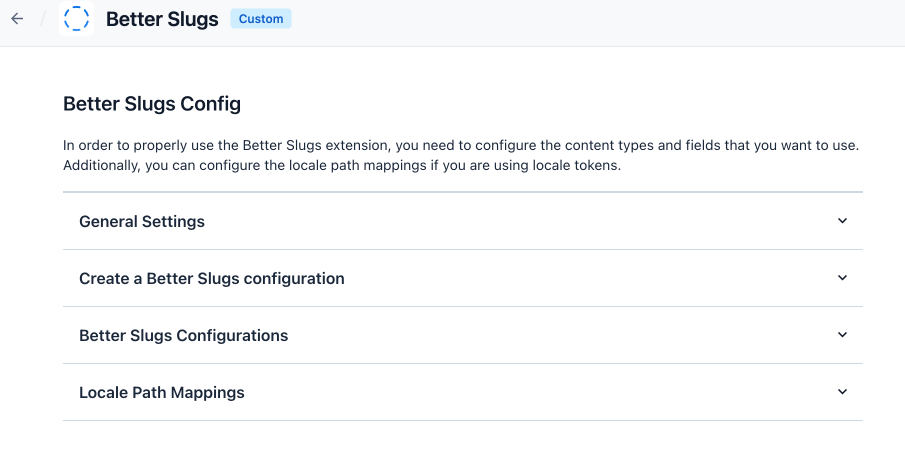The height and width of the screenshot is (451, 905).
Task: Select the General Settings section title
Action: 142,222
